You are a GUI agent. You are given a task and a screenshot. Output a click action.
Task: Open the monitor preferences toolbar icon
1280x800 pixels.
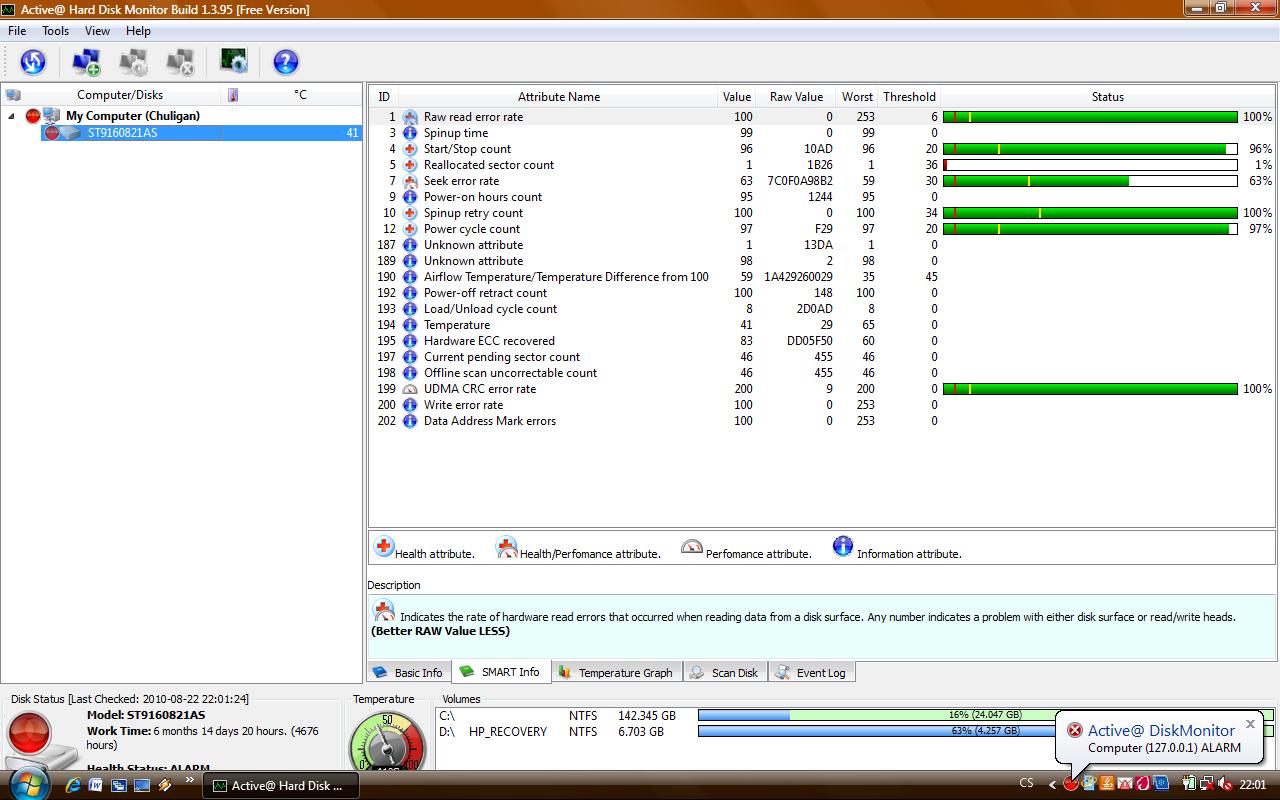(x=234, y=62)
